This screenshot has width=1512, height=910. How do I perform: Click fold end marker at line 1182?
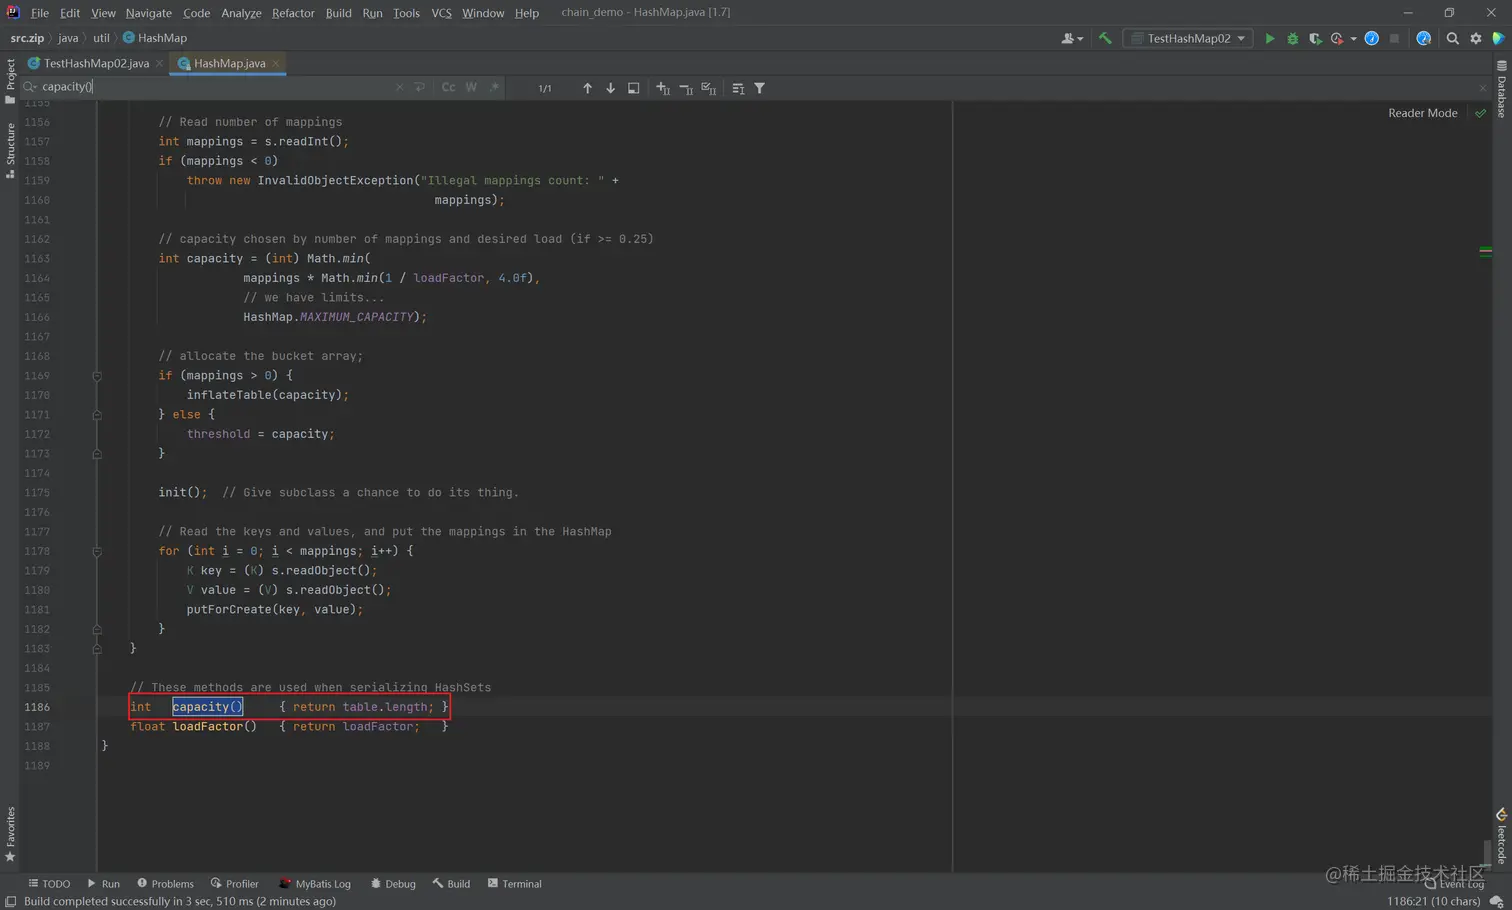click(x=97, y=629)
